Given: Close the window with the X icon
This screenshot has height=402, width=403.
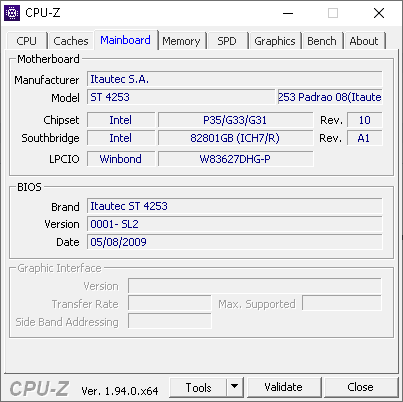Looking at the screenshot, I should click(379, 13).
